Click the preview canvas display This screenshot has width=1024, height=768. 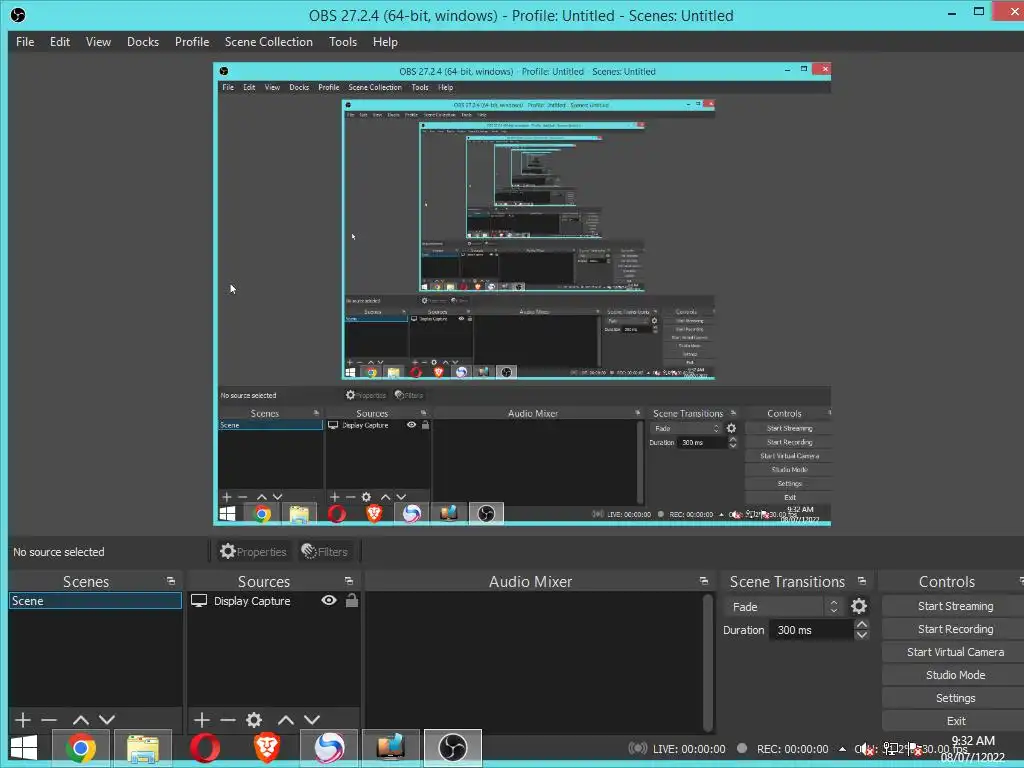[x=522, y=294]
